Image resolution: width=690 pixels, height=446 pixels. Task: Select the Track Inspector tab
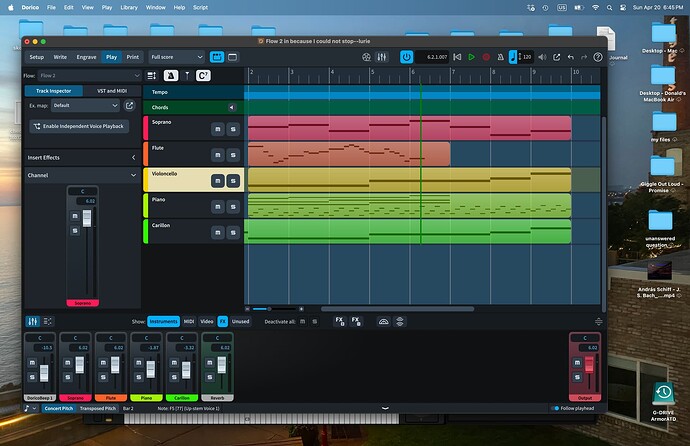[x=54, y=91]
